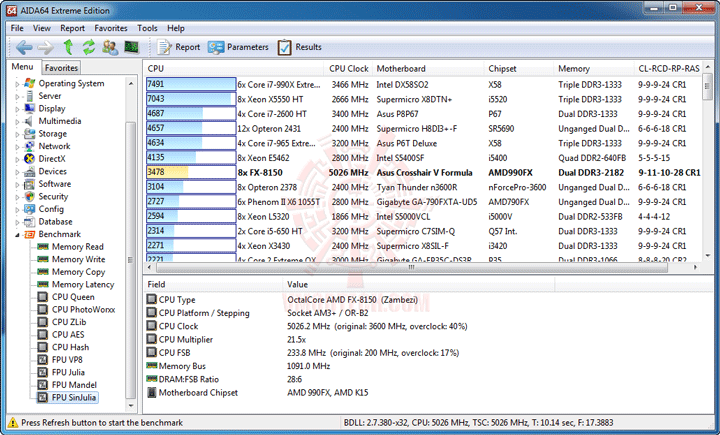
Task: Show the benchmark Results
Action: point(299,47)
